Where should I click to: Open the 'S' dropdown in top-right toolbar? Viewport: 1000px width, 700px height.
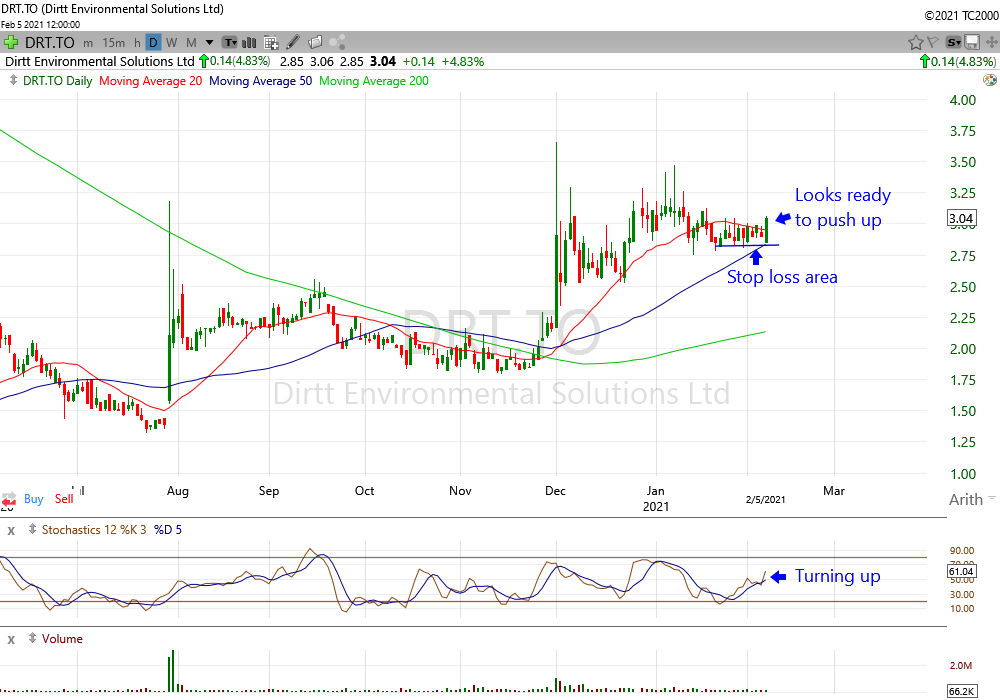[x=953, y=43]
